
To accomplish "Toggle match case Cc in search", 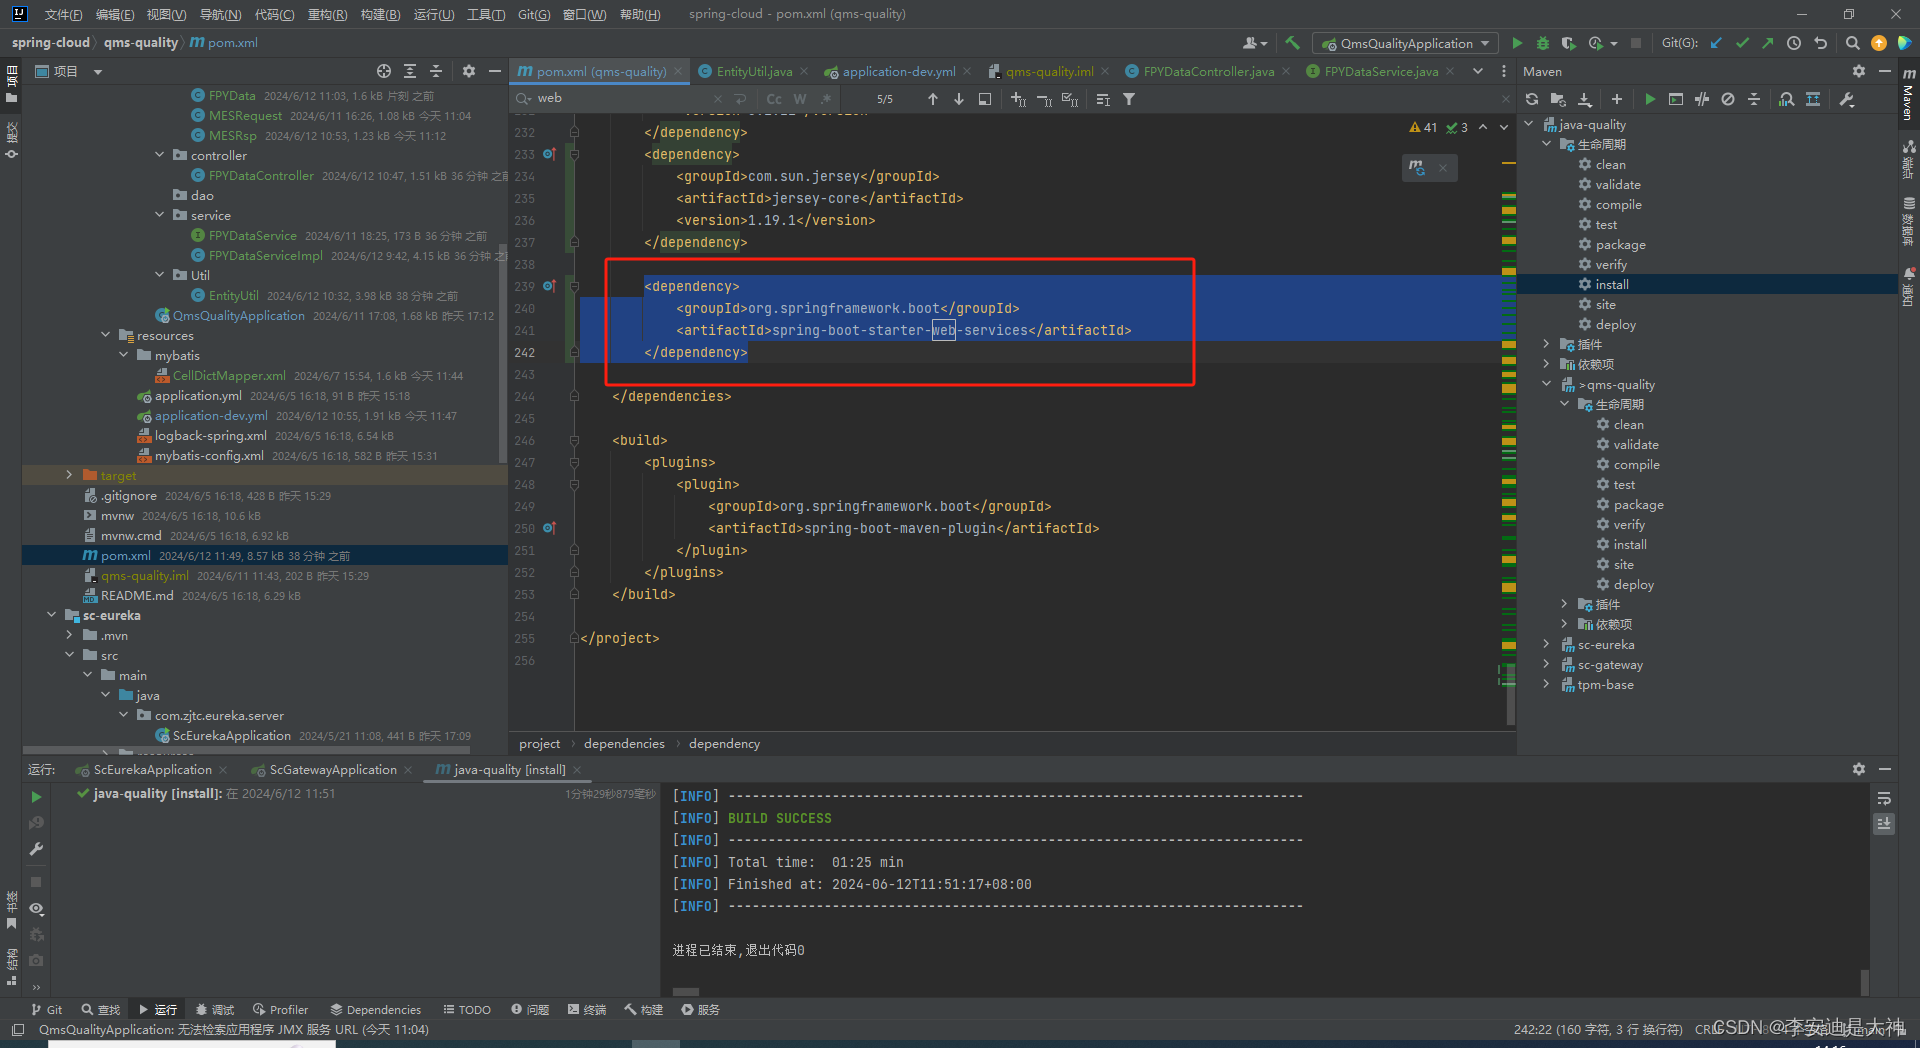I will coord(774,99).
